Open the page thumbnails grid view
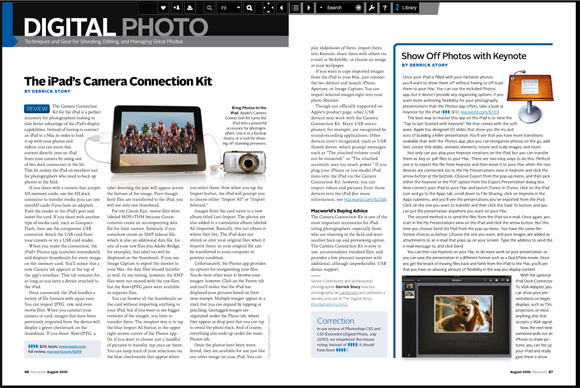Screen dimensions: 580x388 (x=295, y=8)
